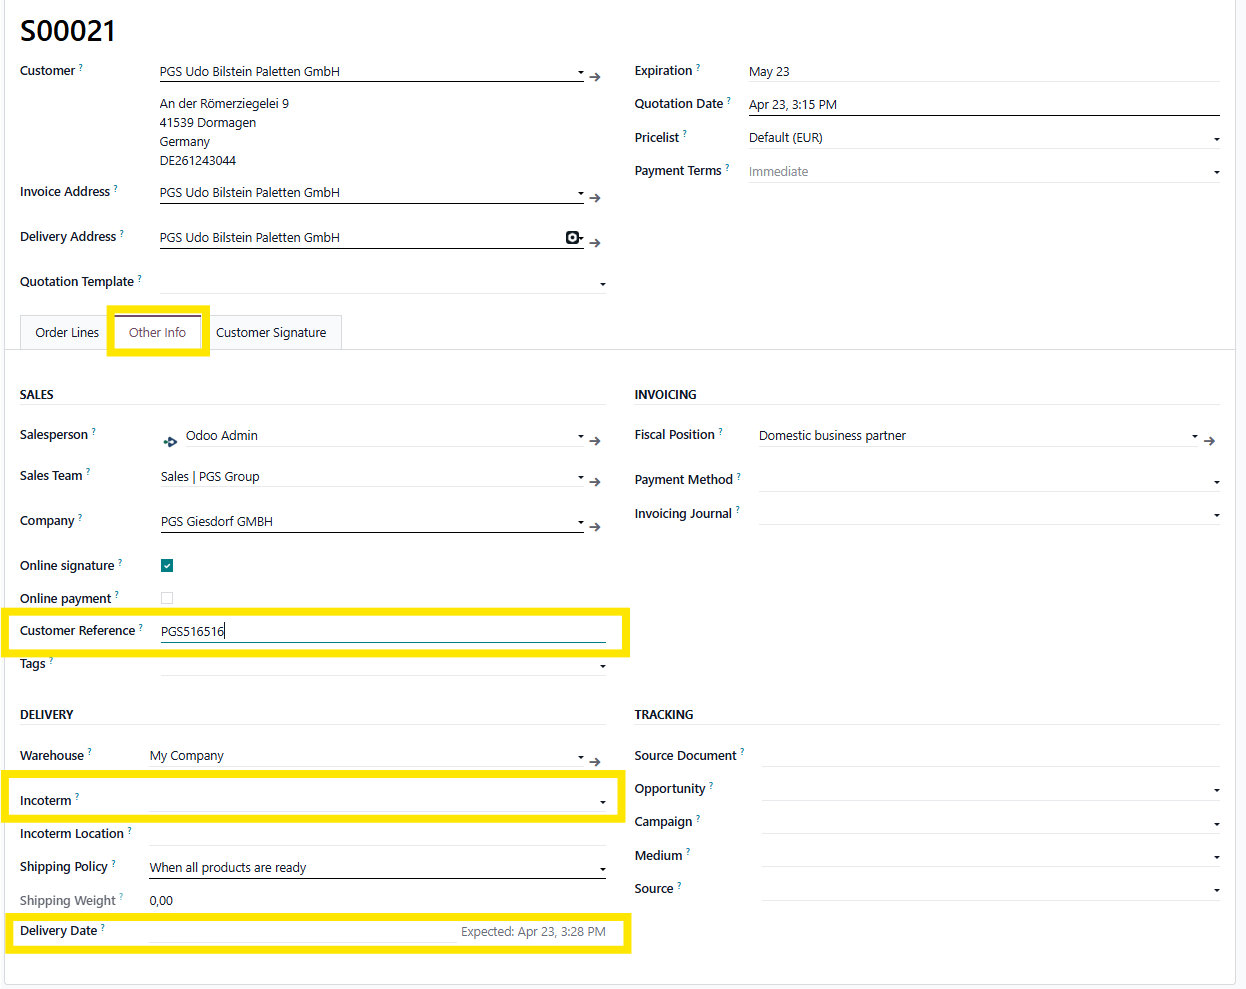Open Delivery Address external link arrow
1246x989 pixels.
pos(595,243)
